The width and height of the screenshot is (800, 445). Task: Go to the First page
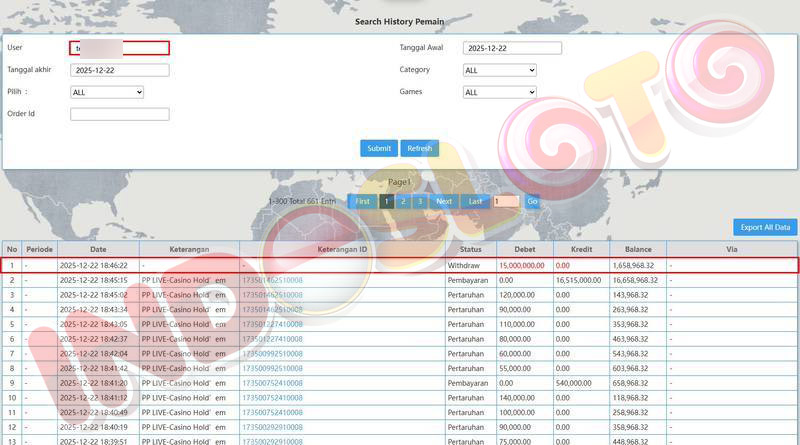point(362,201)
